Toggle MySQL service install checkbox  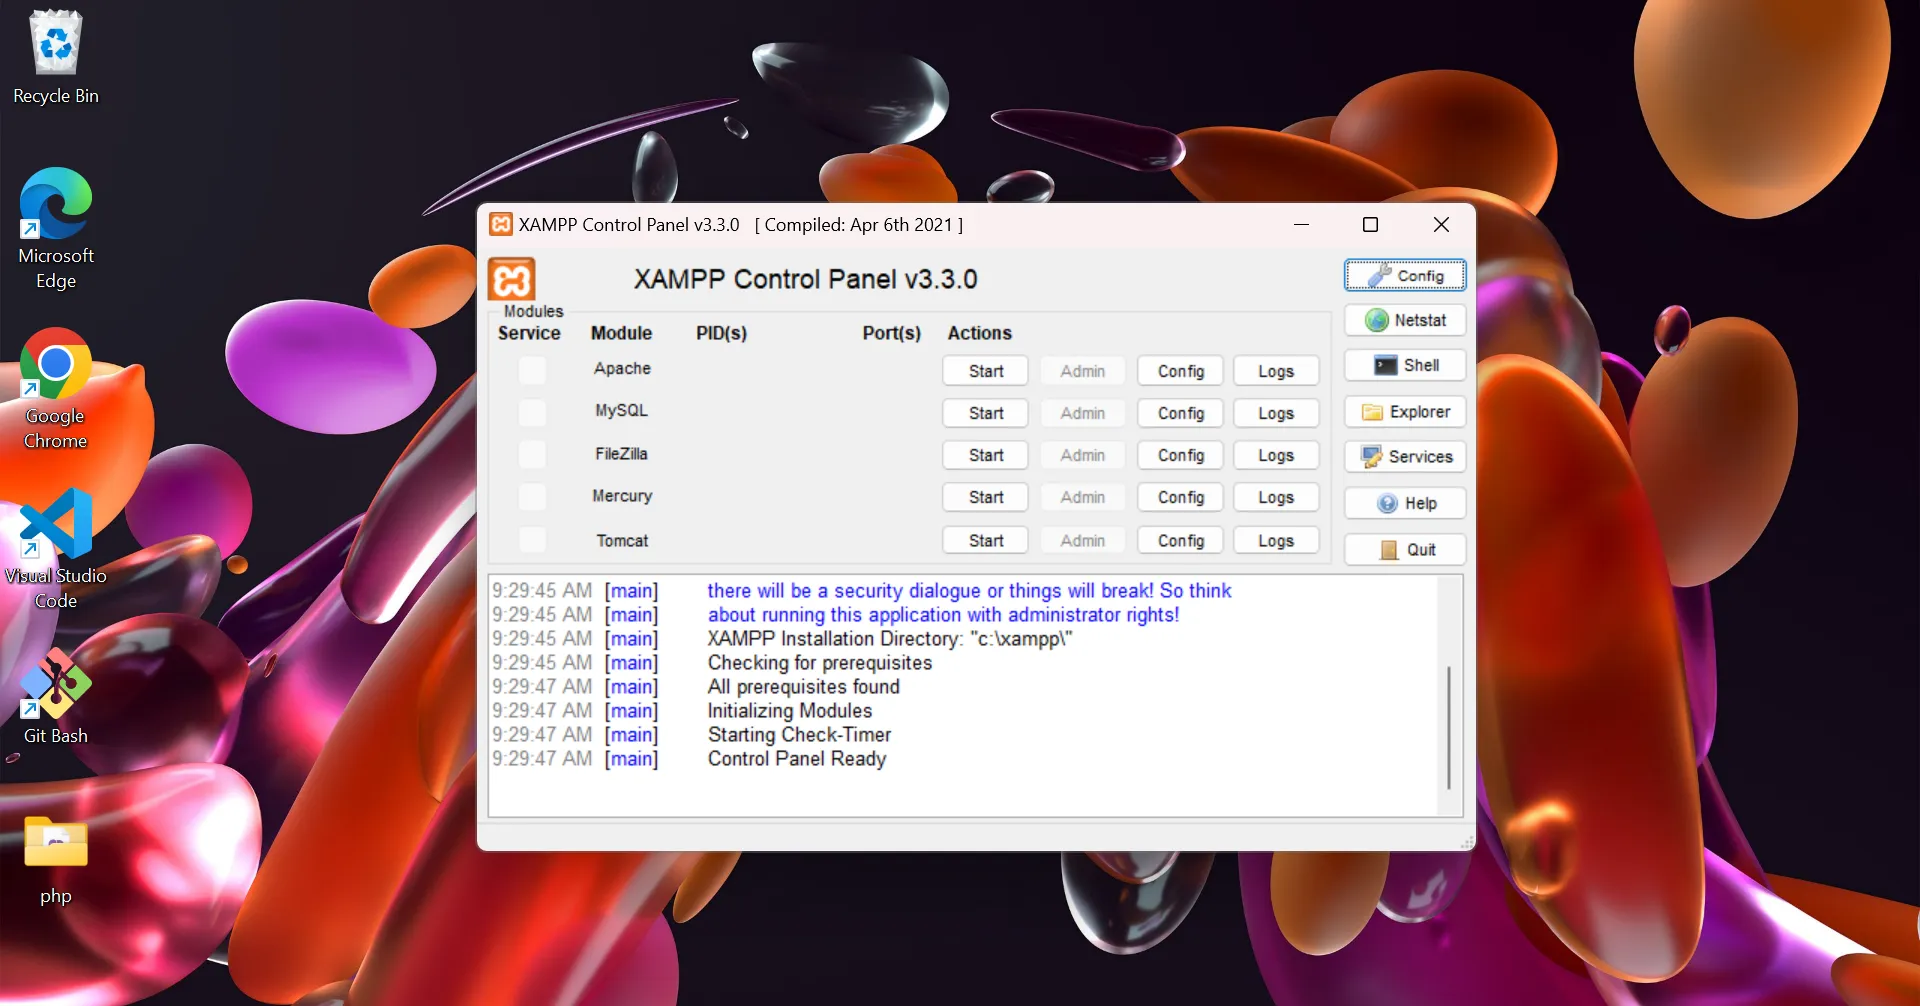point(532,412)
